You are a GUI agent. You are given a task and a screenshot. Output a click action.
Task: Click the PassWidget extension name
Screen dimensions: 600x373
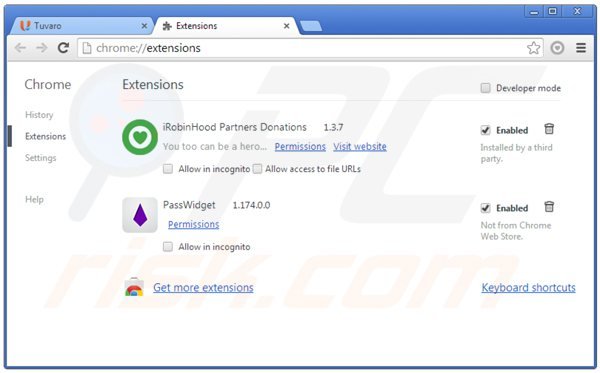[x=189, y=205]
